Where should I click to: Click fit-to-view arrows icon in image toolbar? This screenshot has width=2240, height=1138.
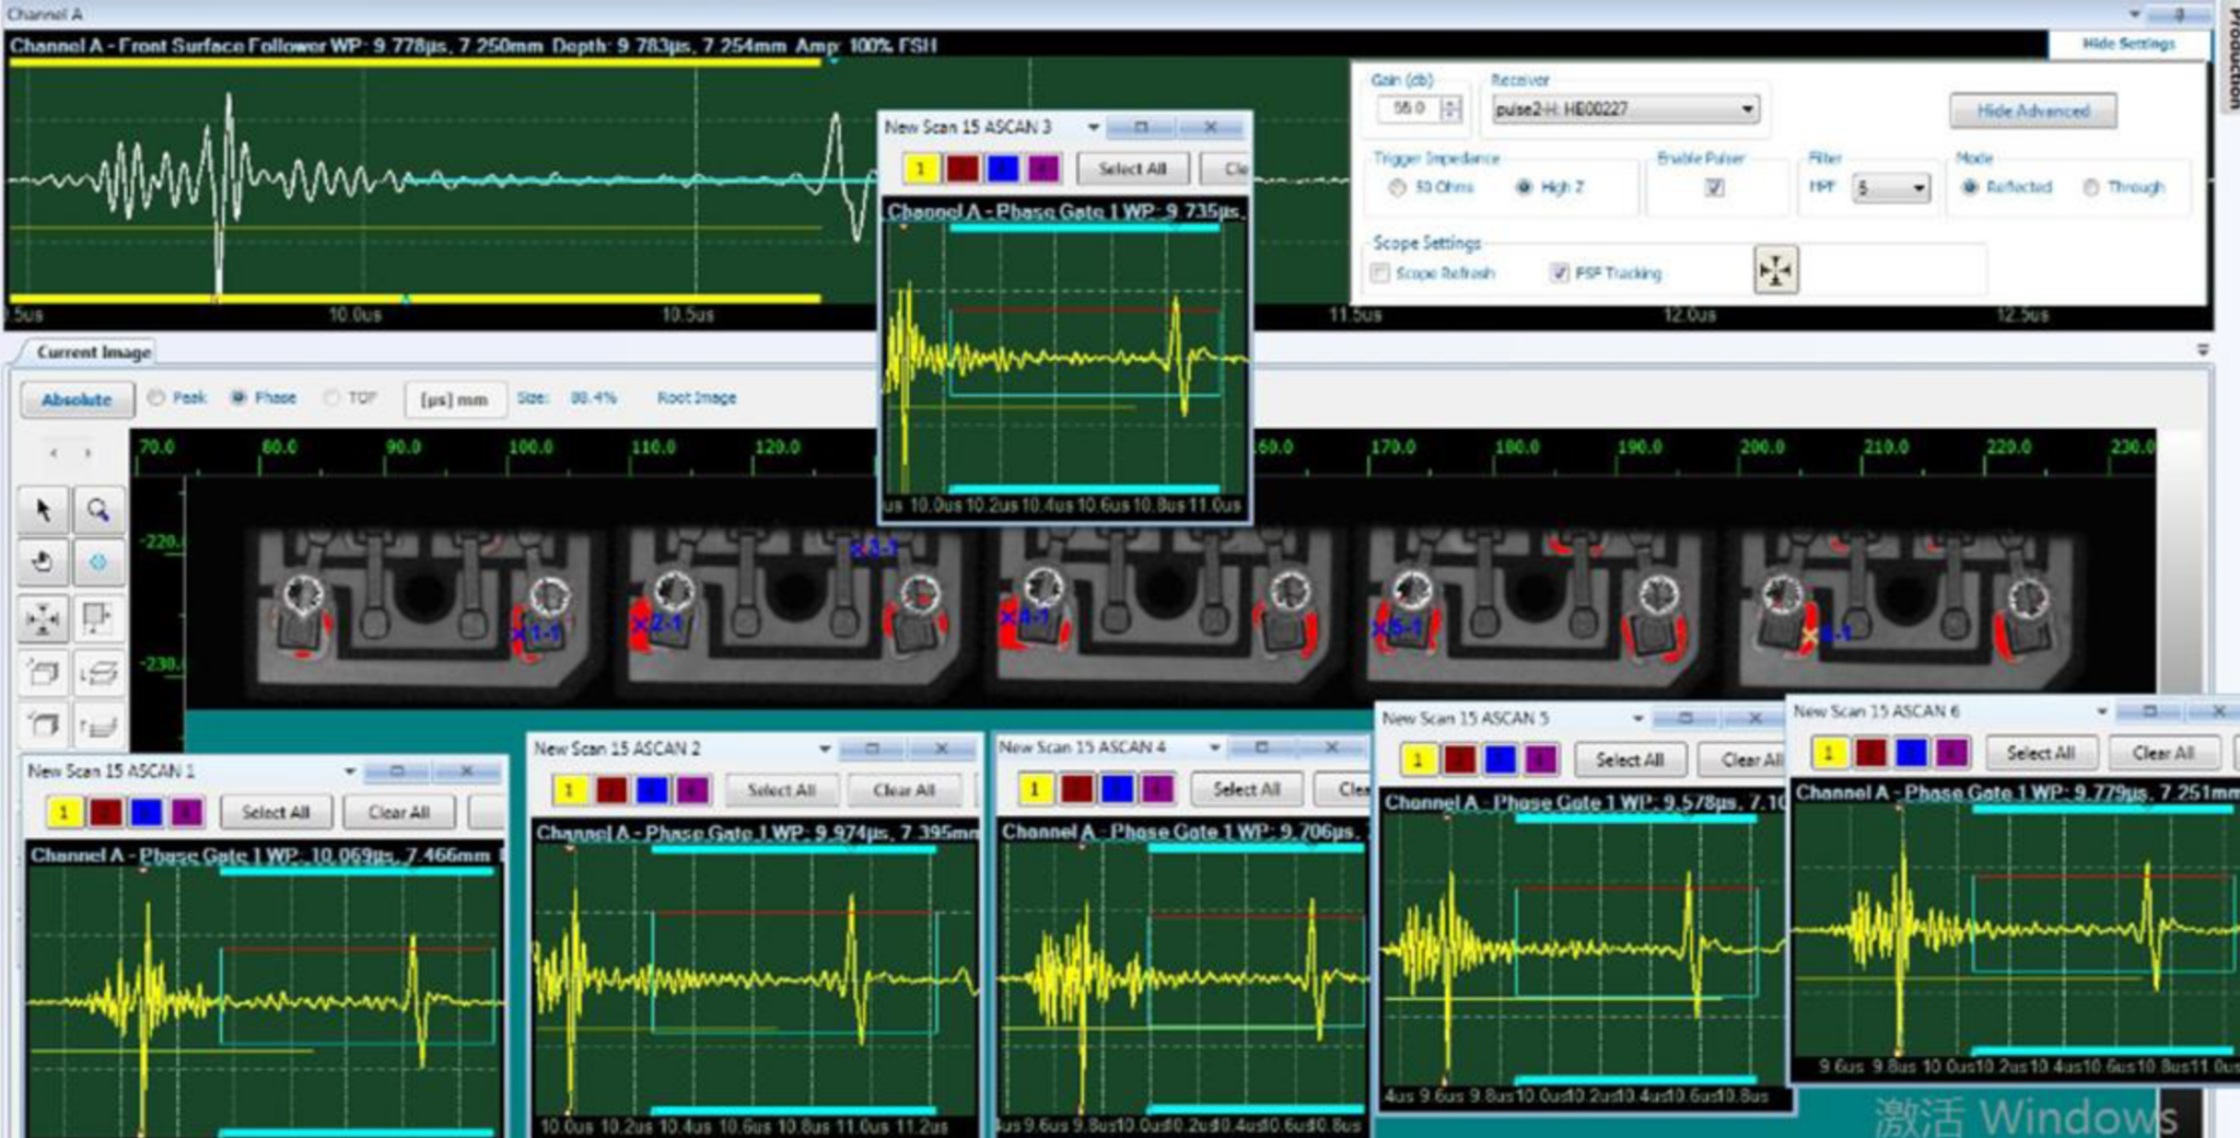pyautogui.click(x=43, y=619)
